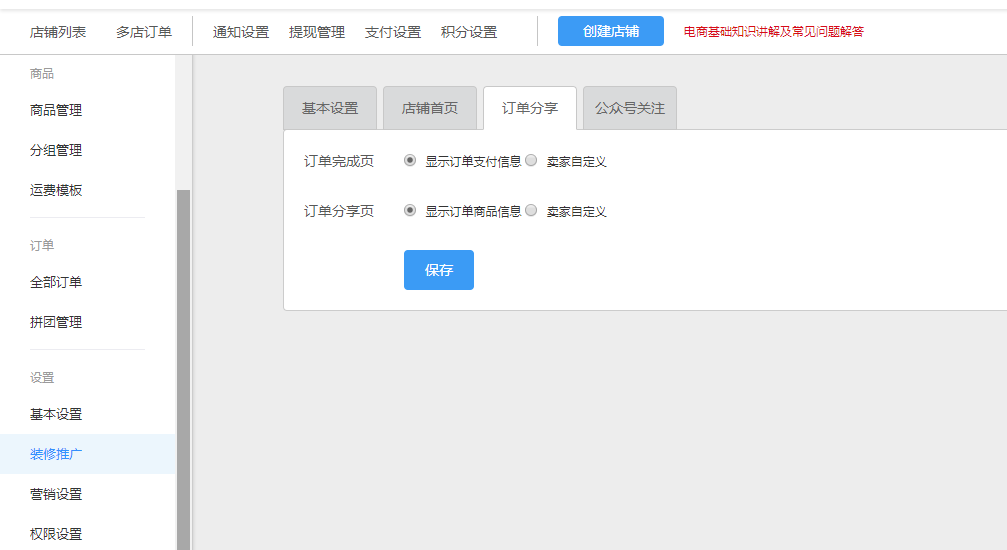Choose 卖家自定义 for 订单分享页
This screenshot has width=1007, height=550.
coord(531,210)
